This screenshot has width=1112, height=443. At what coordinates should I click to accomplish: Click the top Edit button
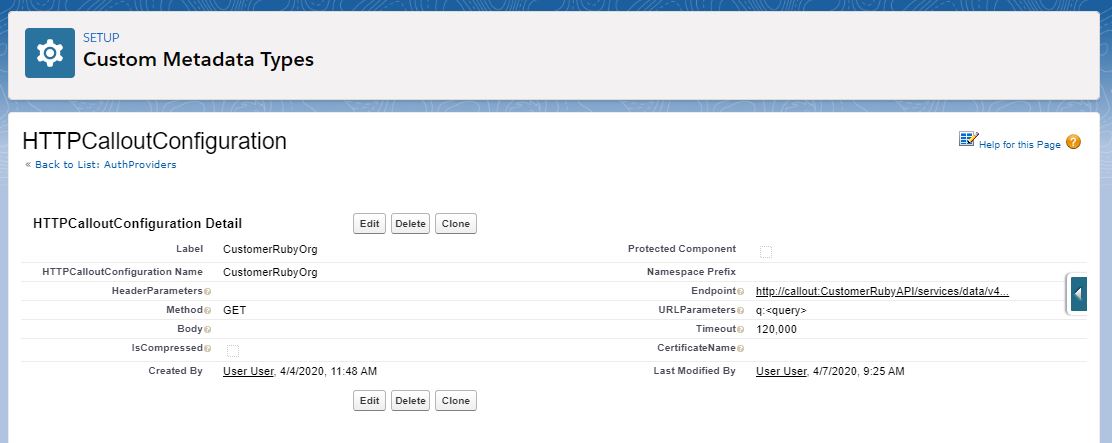click(x=369, y=223)
